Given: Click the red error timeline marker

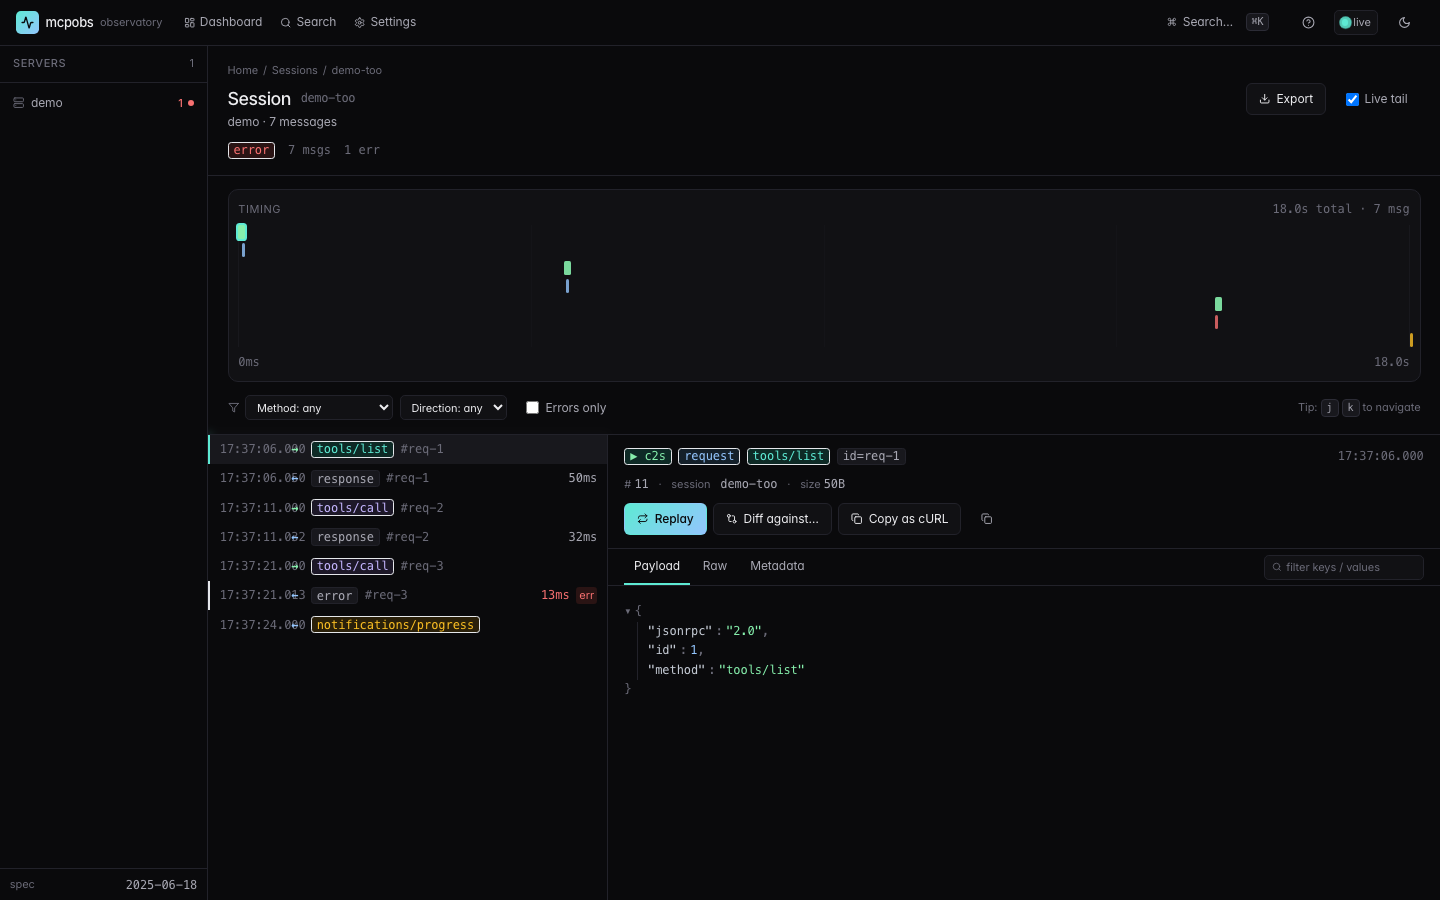Looking at the screenshot, I should tap(1216, 322).
